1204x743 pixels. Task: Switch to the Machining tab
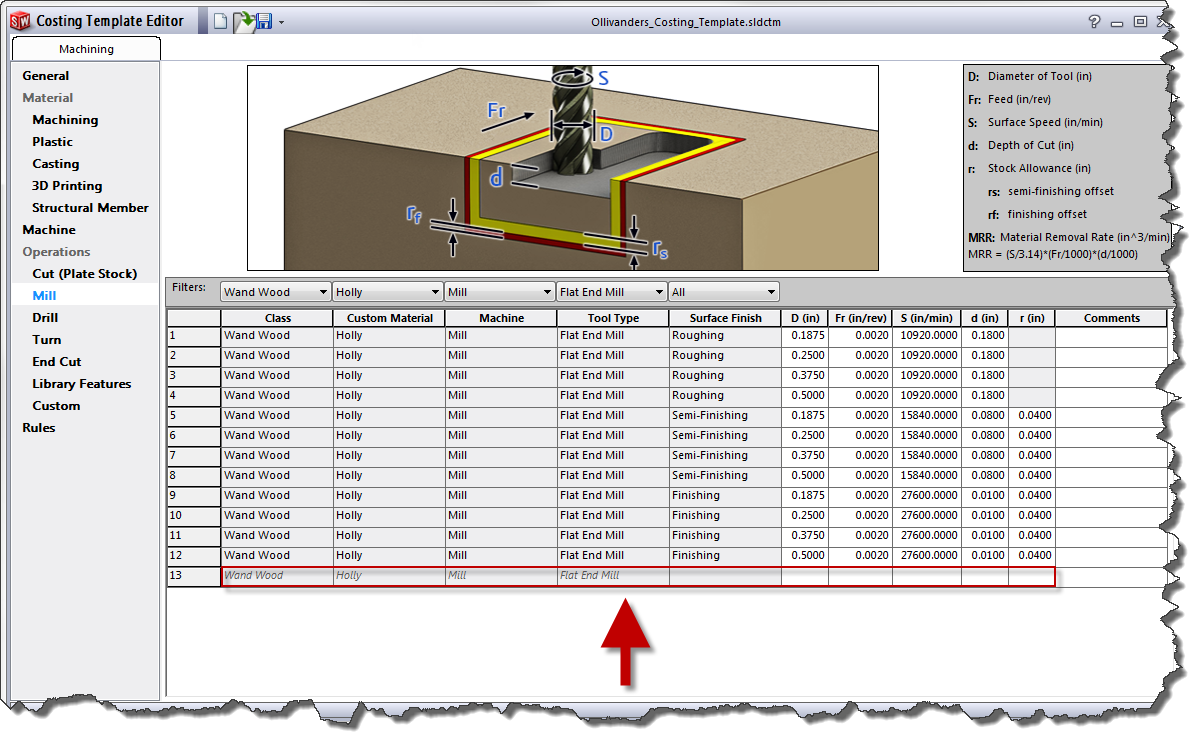86,48
